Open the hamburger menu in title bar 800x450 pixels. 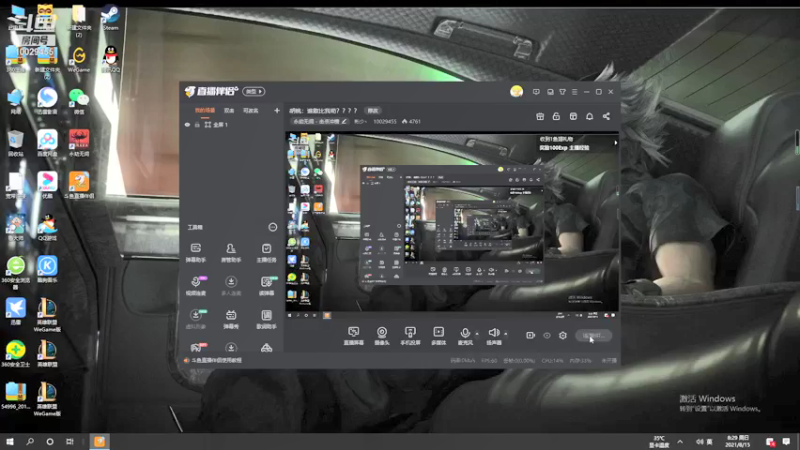(x=574, y=92)
